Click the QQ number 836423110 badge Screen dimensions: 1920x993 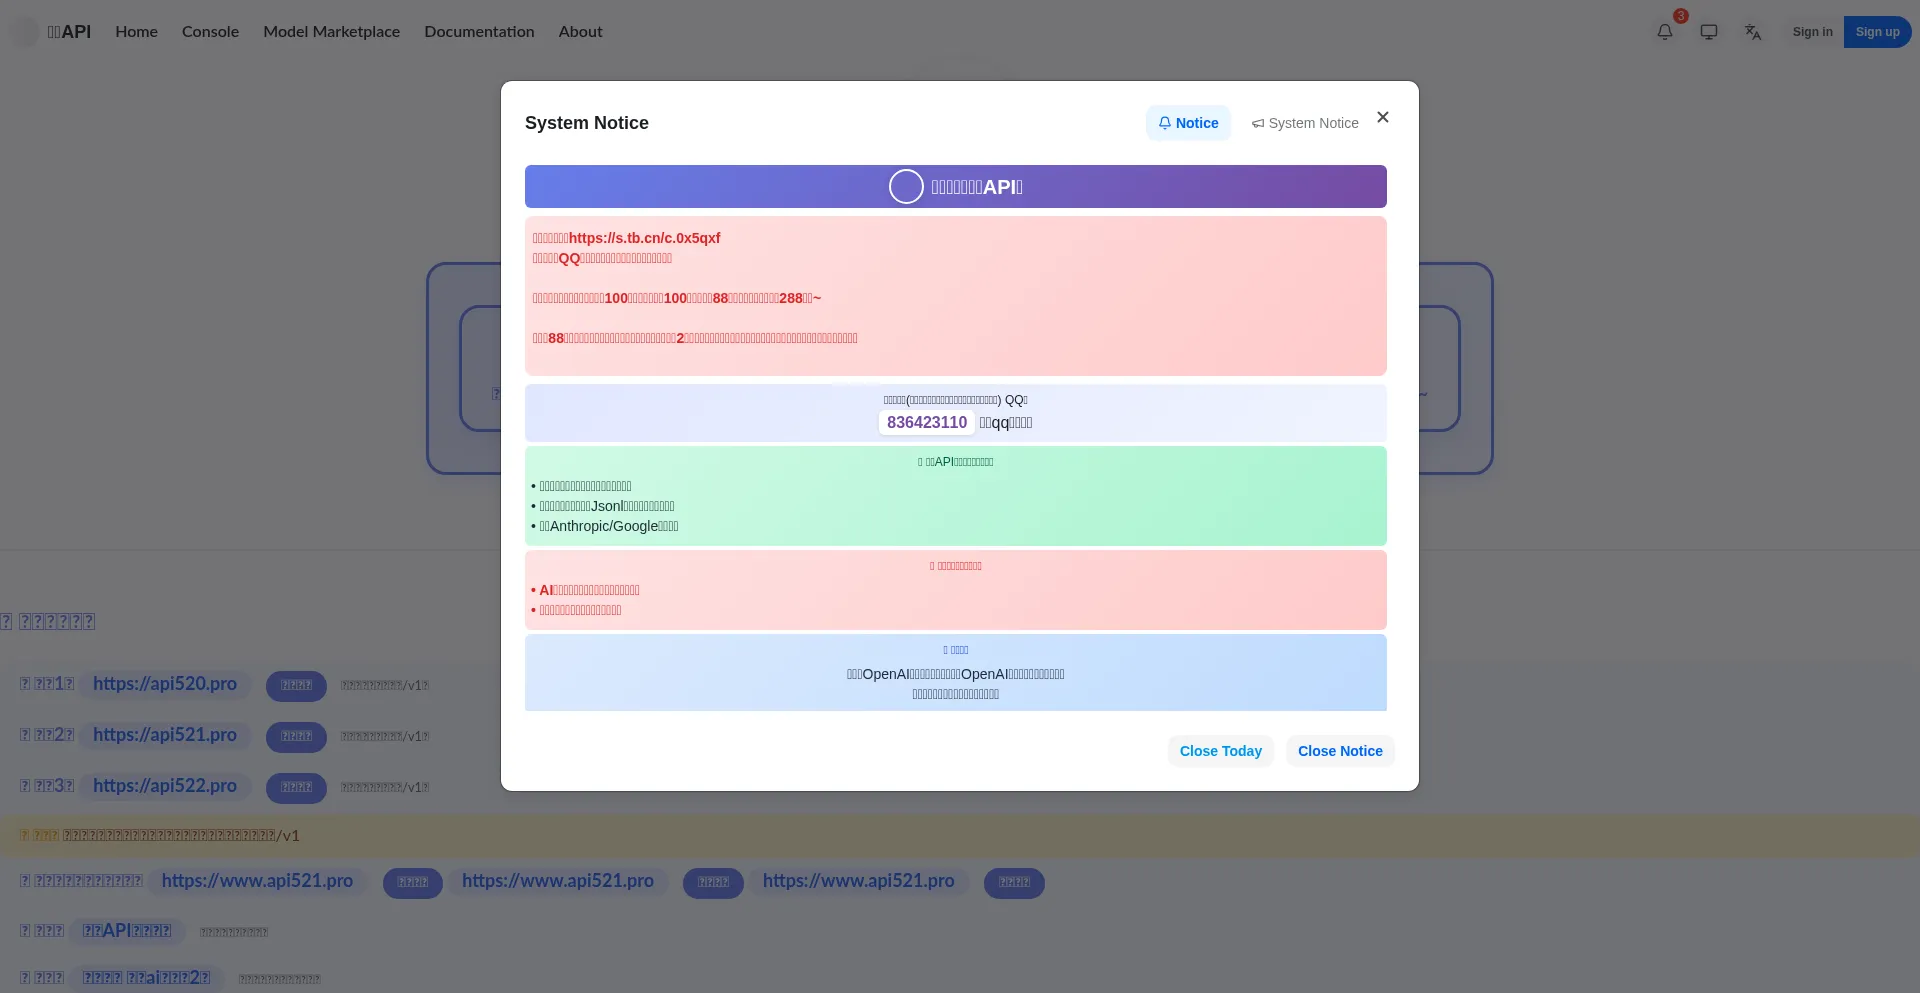pyautogui.click(x=926, y=422)
